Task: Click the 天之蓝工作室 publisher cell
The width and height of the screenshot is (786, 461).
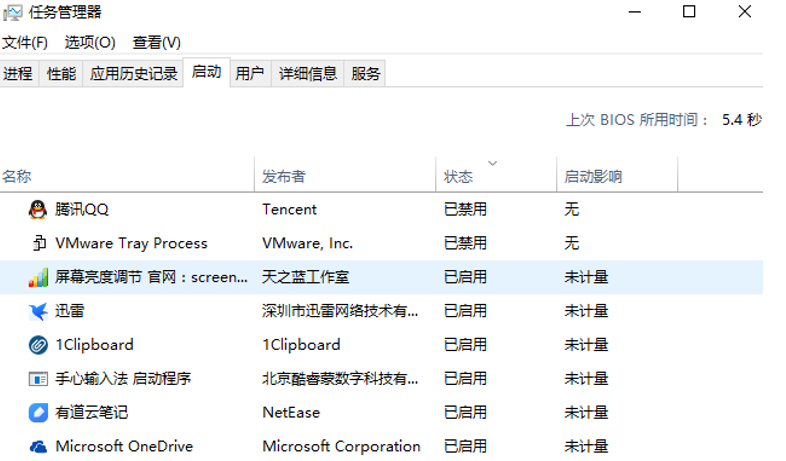Action: [305, 277]
